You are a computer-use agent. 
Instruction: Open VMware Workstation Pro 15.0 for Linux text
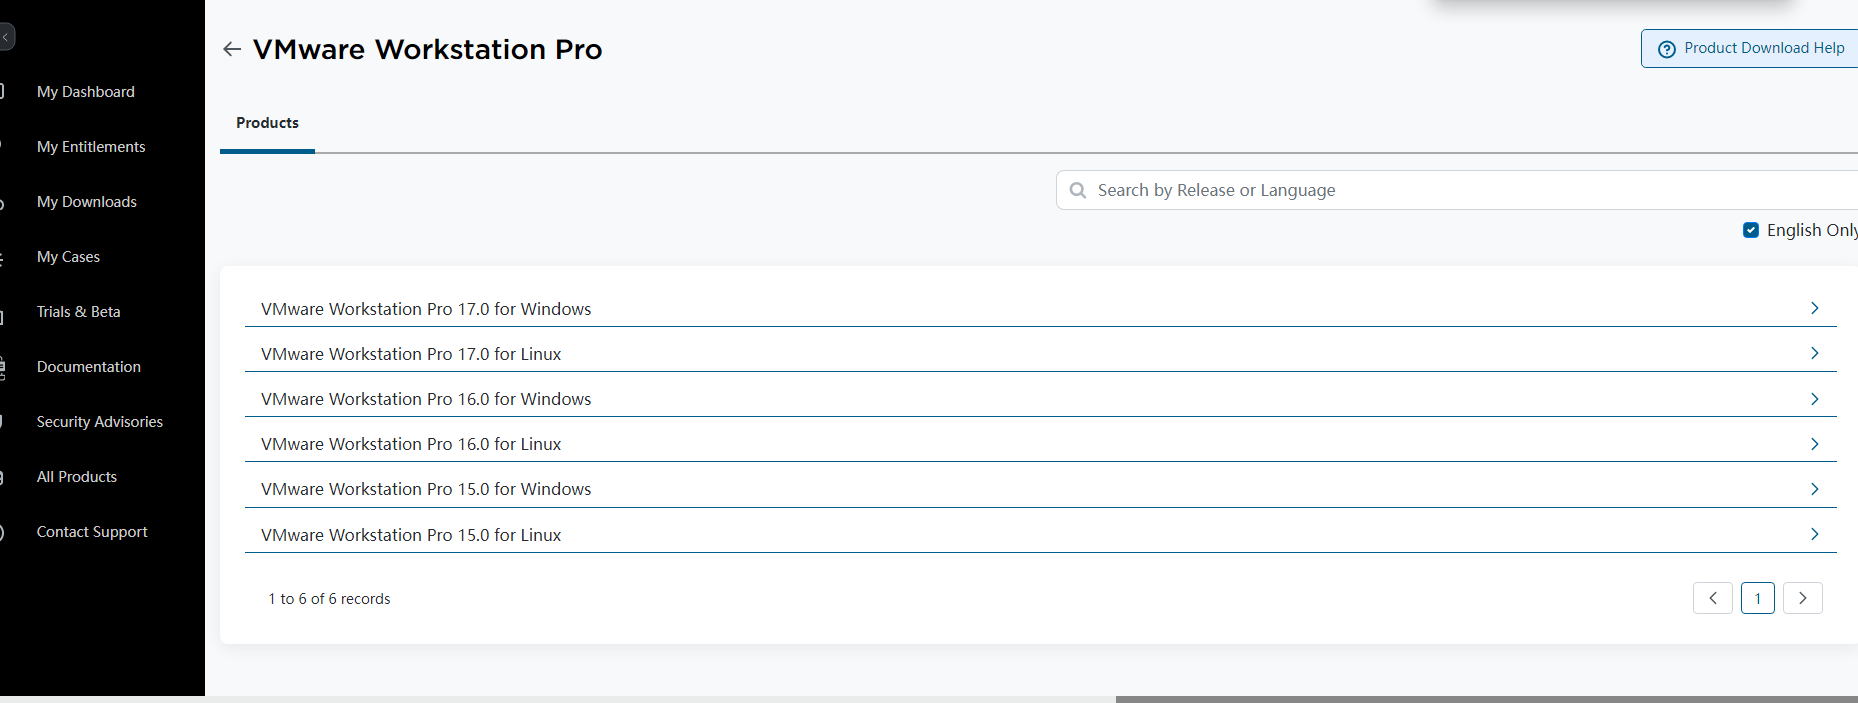pos(411,535)
